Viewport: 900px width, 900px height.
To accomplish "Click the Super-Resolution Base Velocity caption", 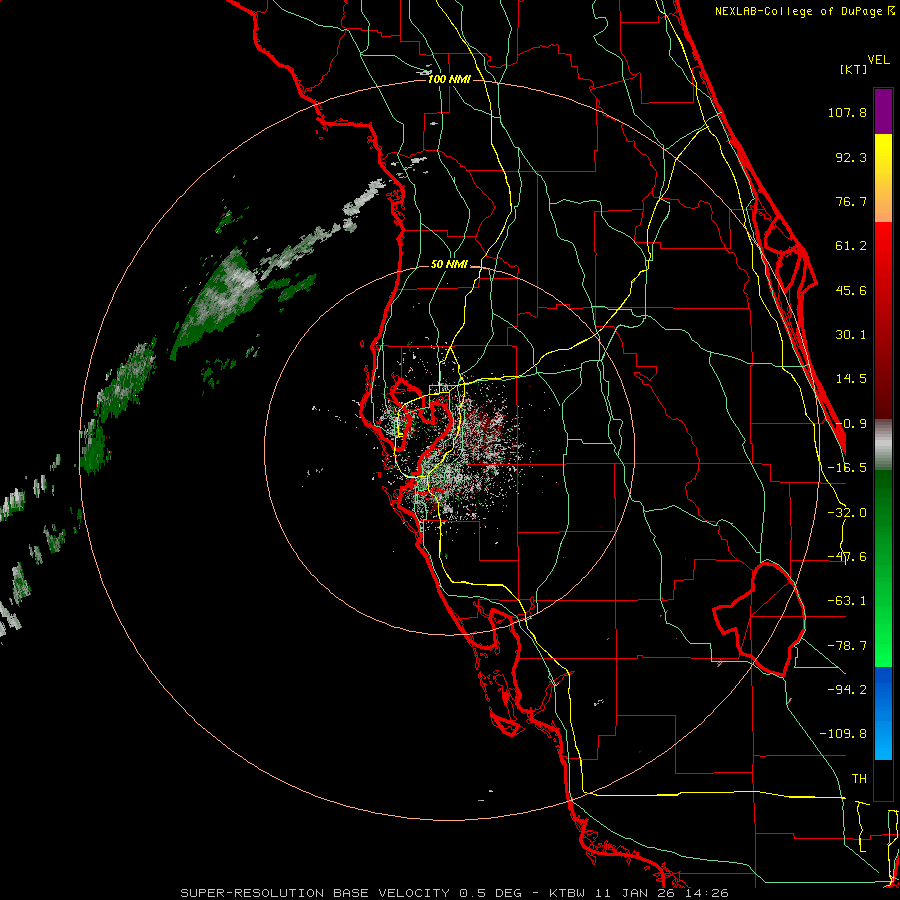I will click(455, 893).
